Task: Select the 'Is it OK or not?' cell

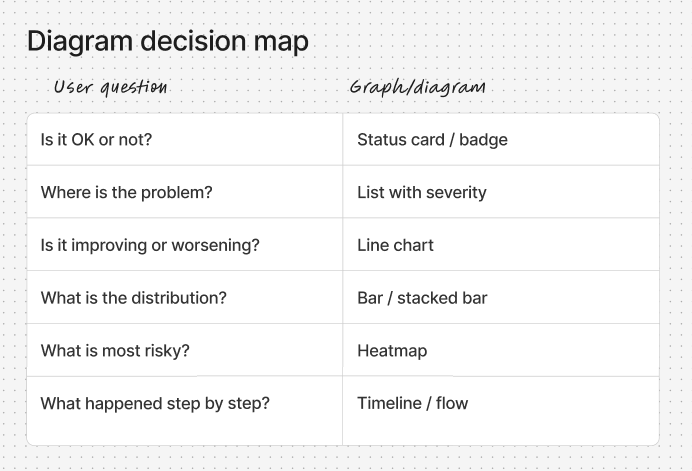Action: click(x=96, y=139)
